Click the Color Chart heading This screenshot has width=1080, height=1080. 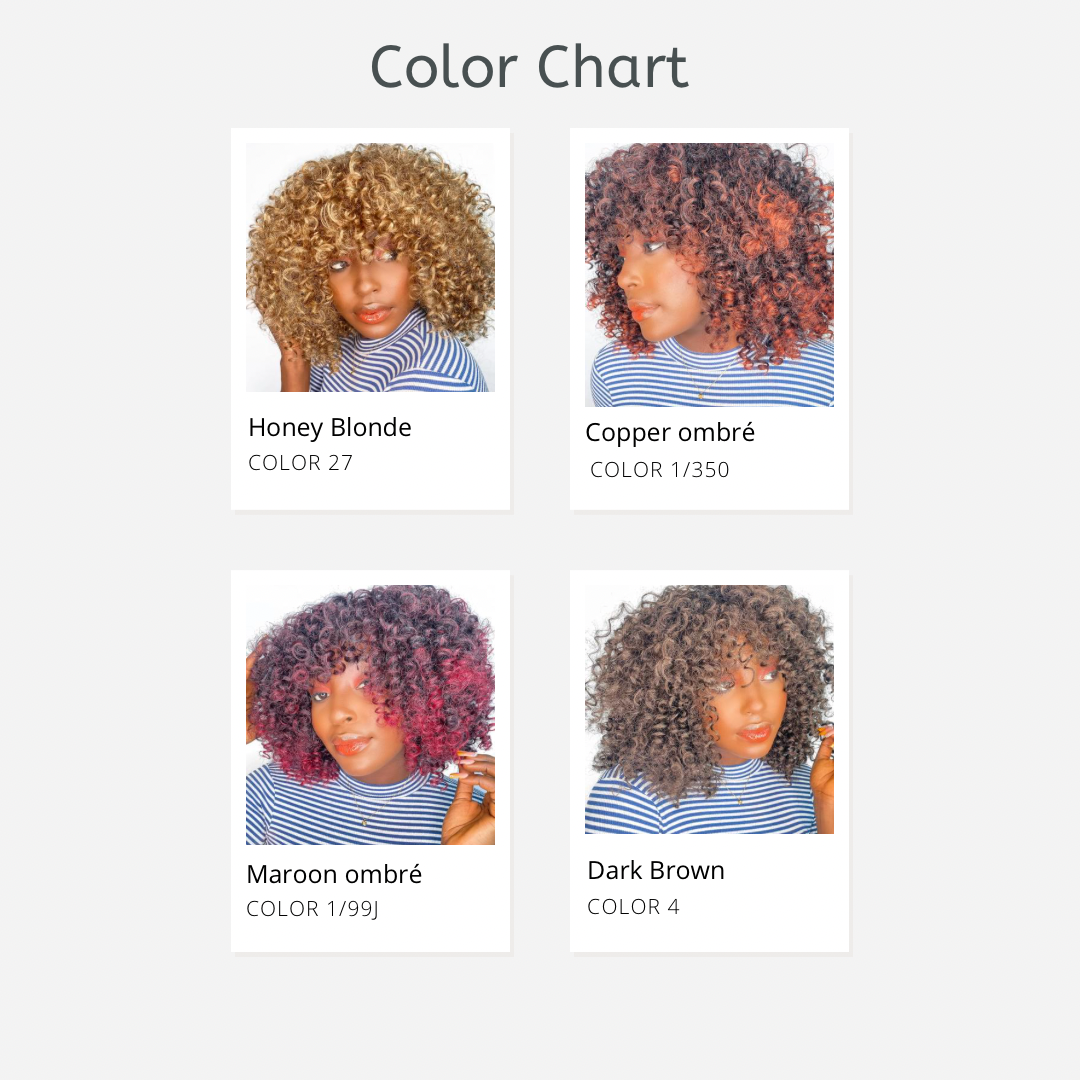click(x=529, y=67)
